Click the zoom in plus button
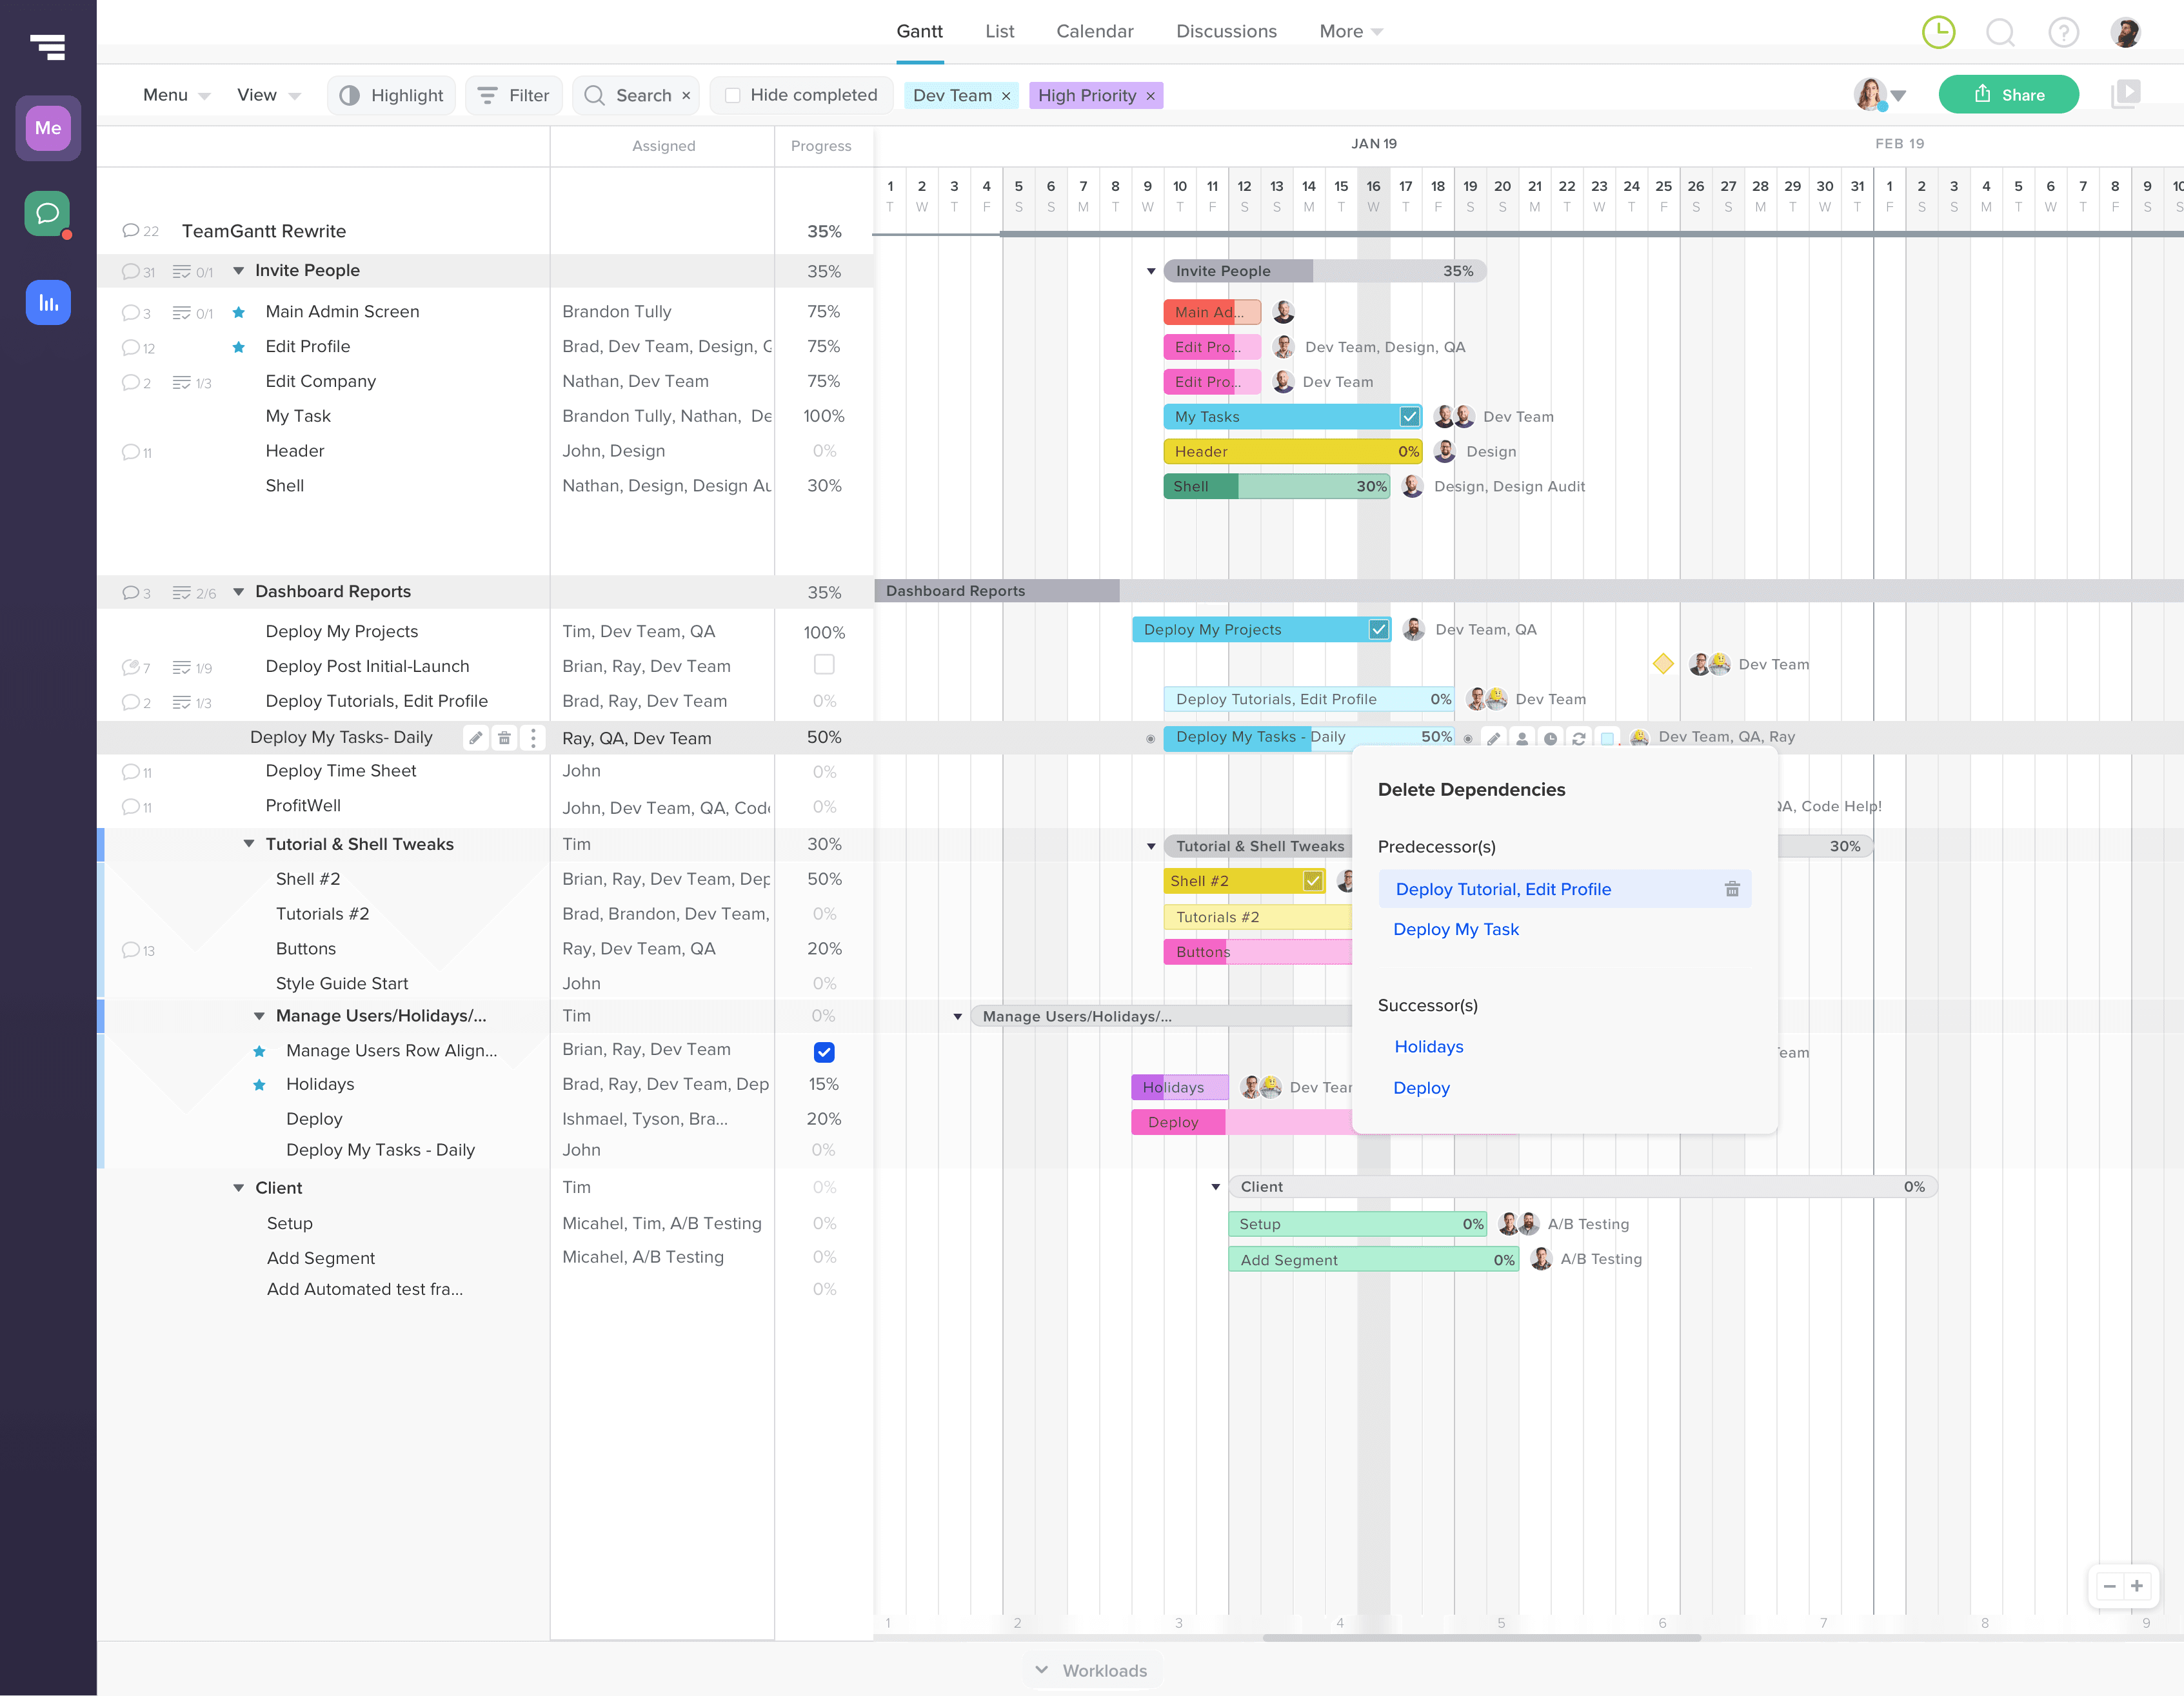The image size is (2184, 1696). 2137,1586
